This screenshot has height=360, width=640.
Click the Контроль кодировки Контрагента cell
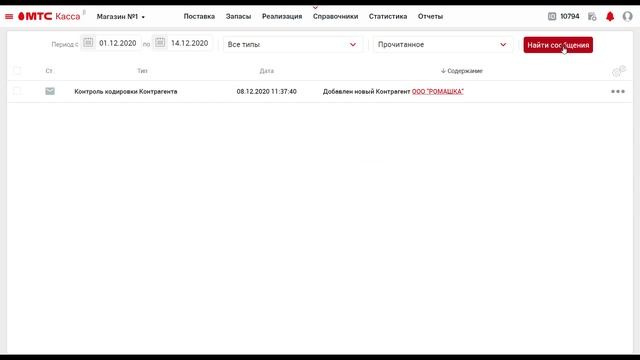[x=126, y=91]
